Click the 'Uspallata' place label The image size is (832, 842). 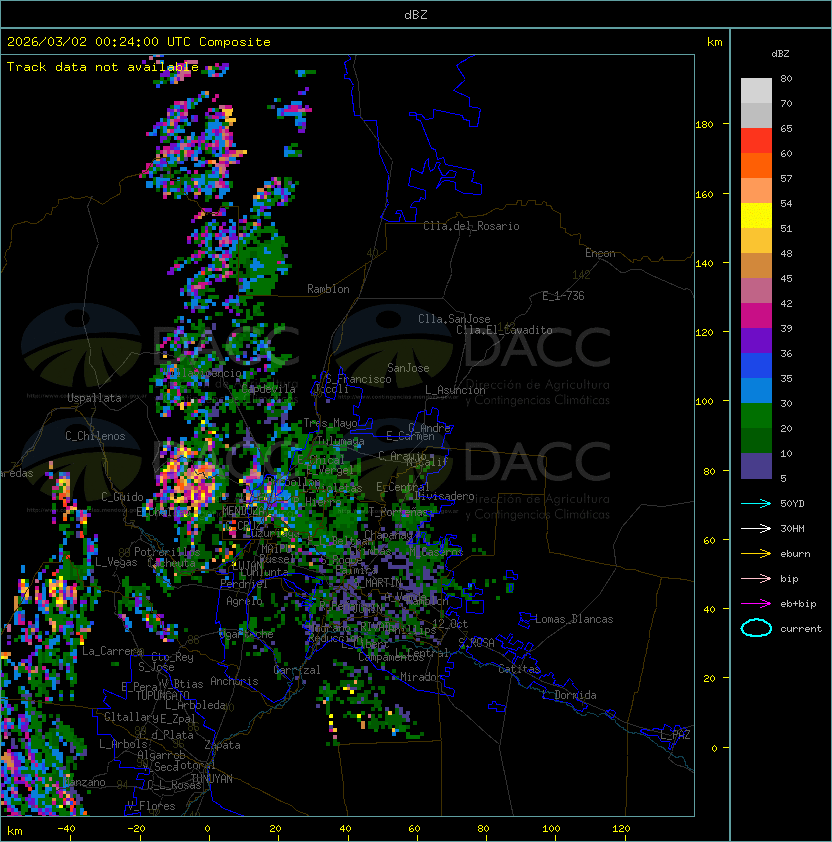click(94, 398)
